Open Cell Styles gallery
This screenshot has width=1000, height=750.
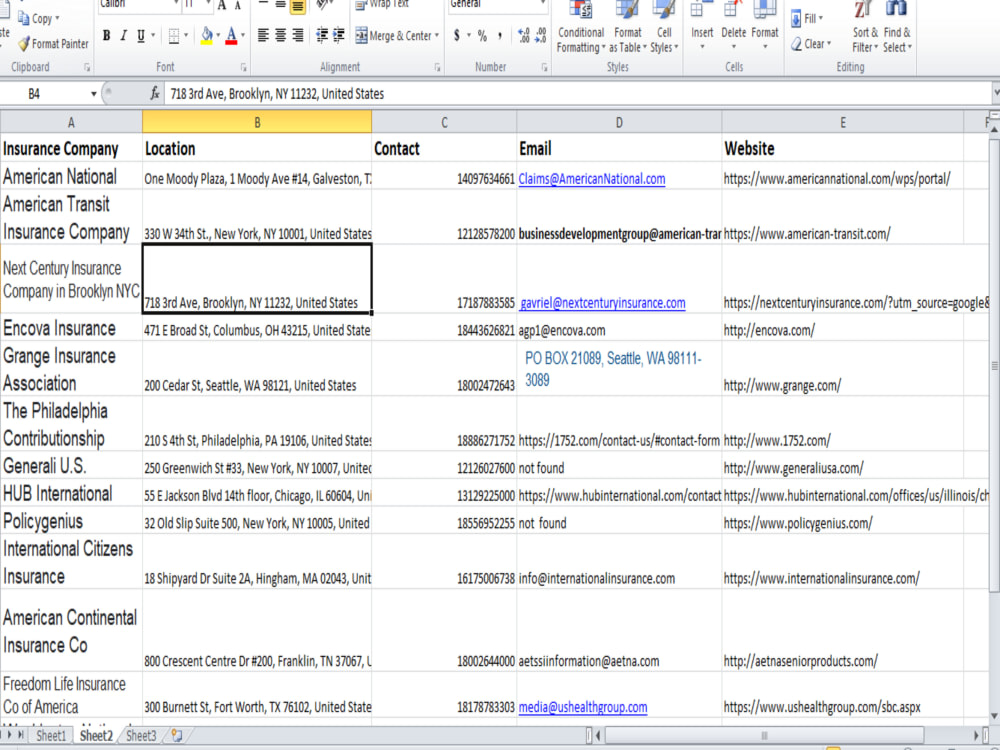(x=664, y=27)
